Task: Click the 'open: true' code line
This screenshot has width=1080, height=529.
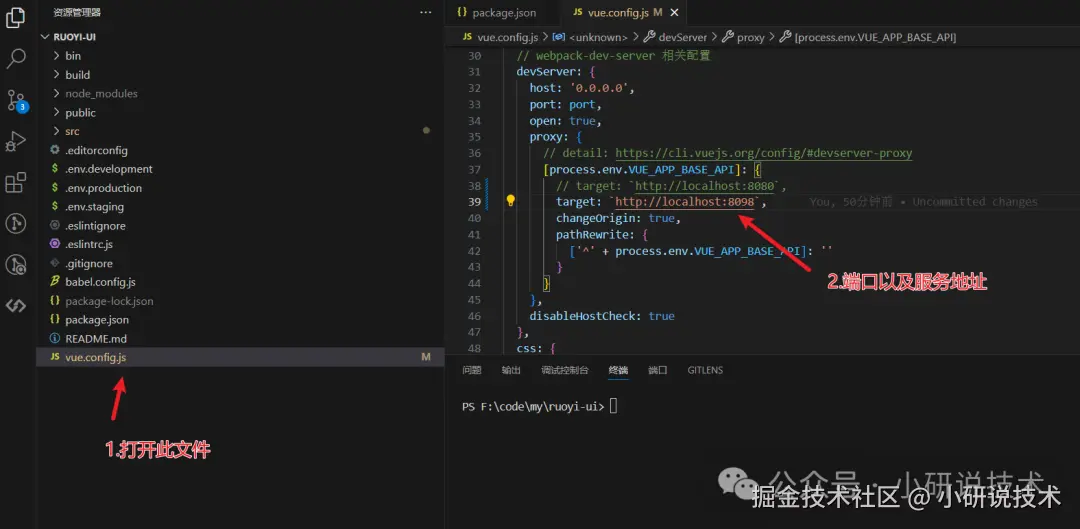Action: 565,121
